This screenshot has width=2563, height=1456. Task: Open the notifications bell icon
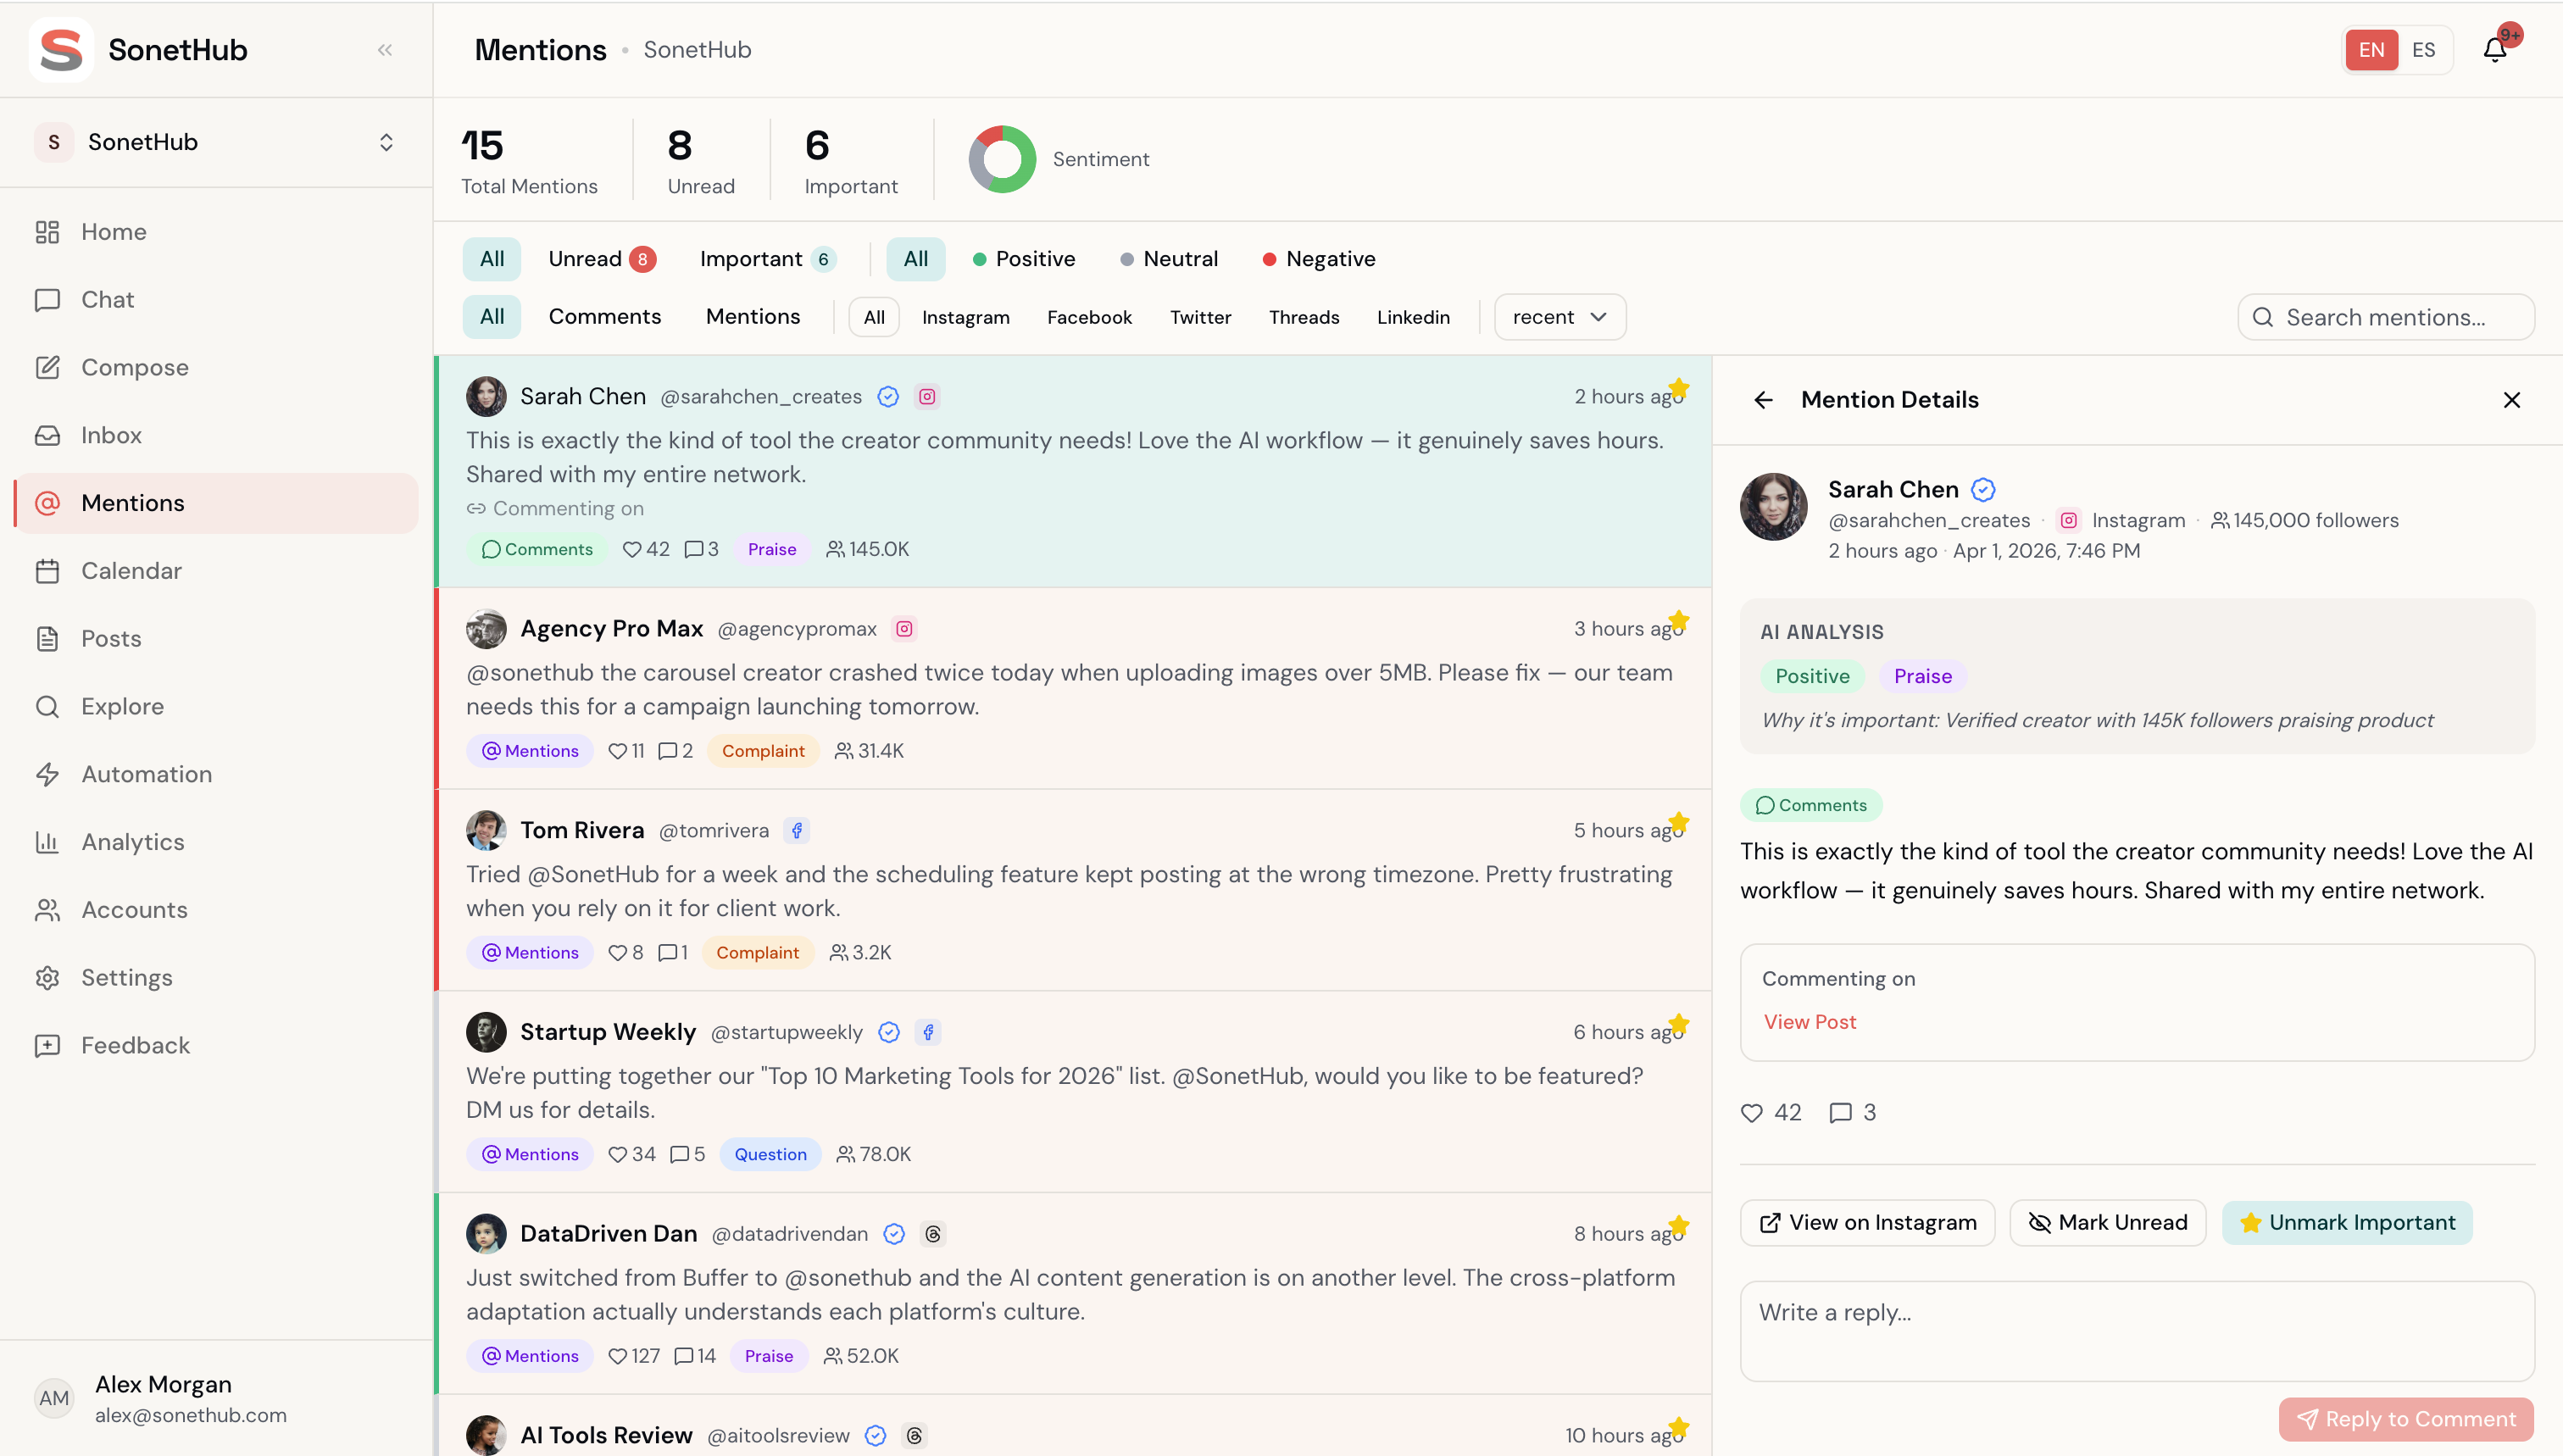2494,50
